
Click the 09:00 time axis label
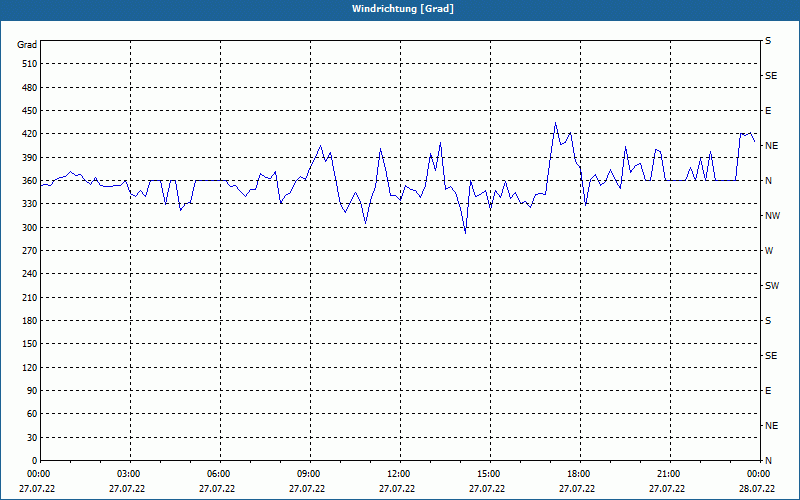(x=309, y=474)
